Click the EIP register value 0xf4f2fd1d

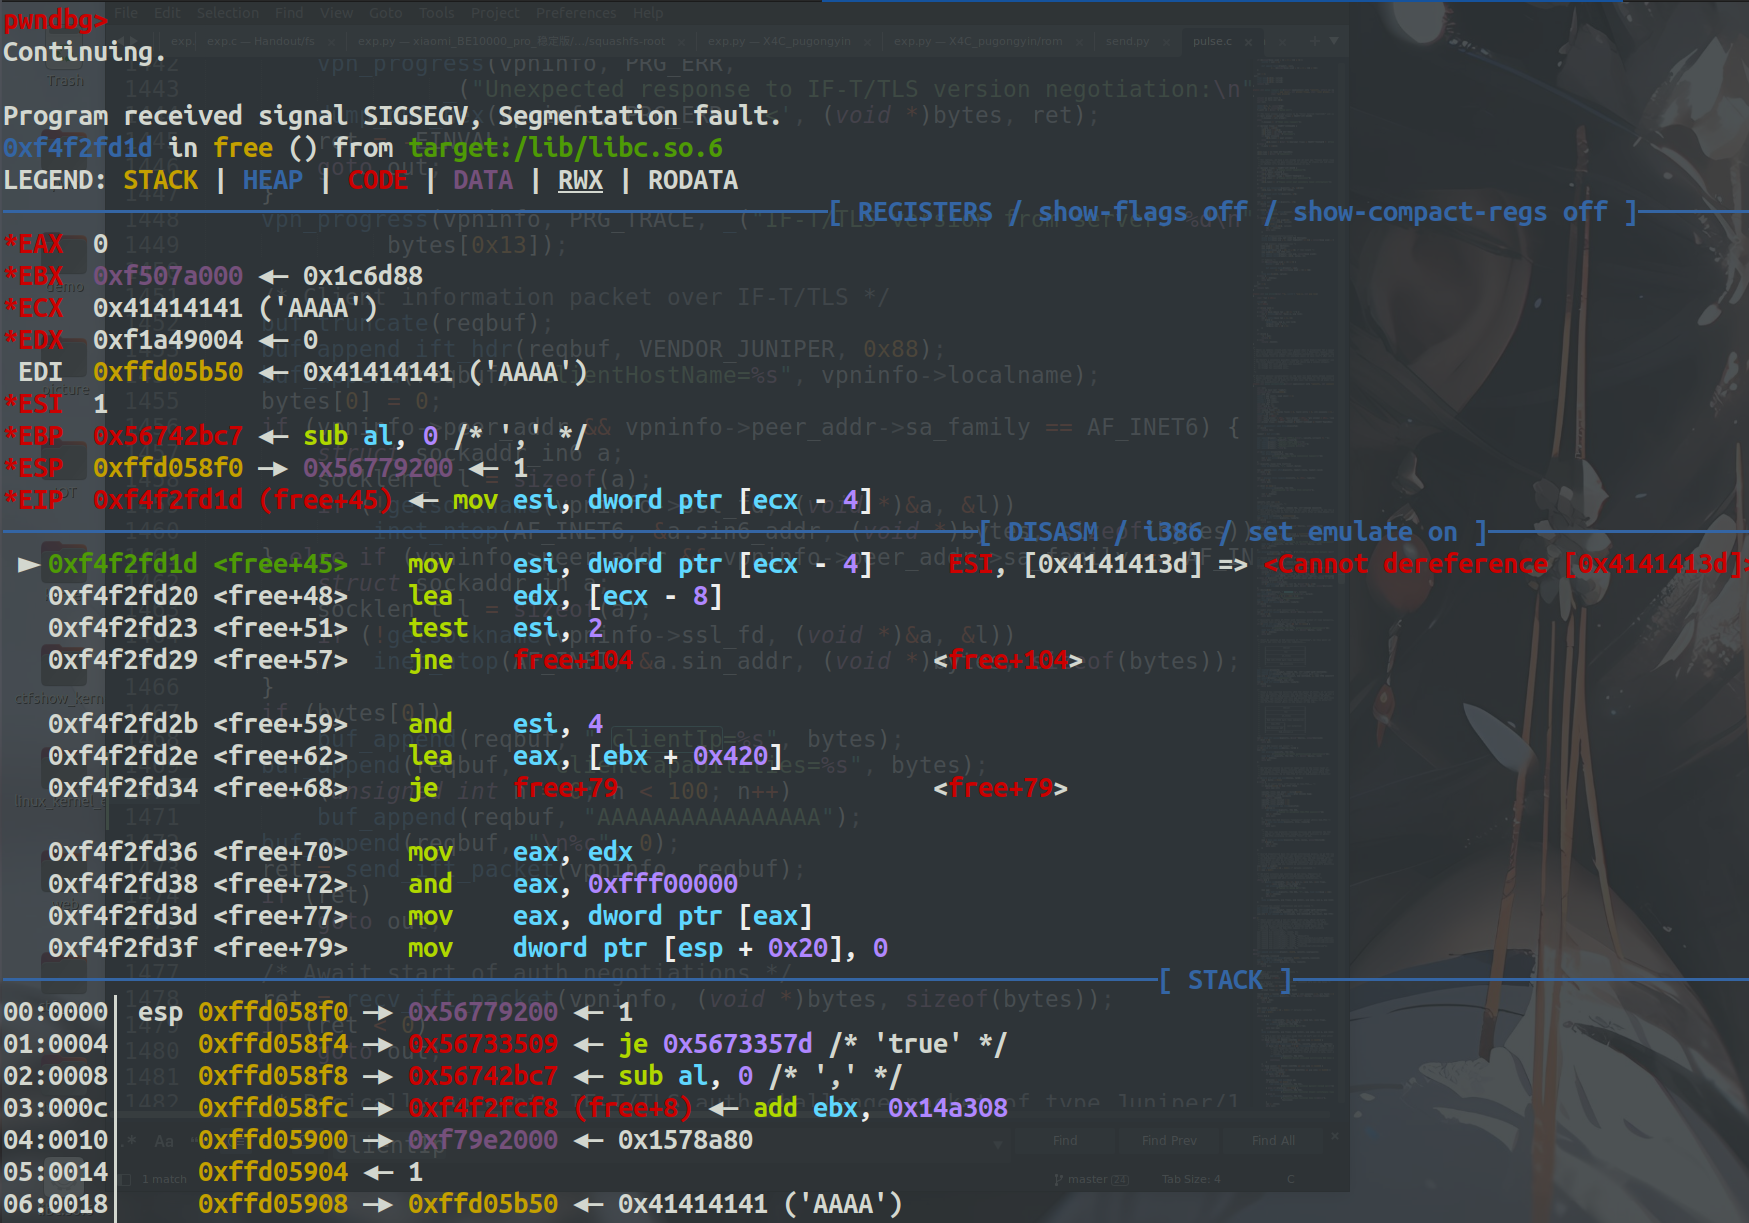point(168,500)
